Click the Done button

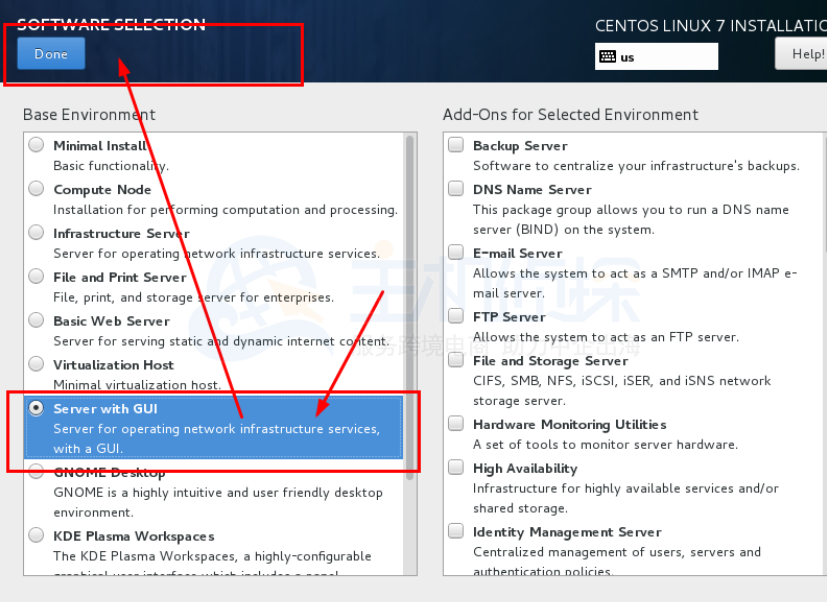(51, 53)
